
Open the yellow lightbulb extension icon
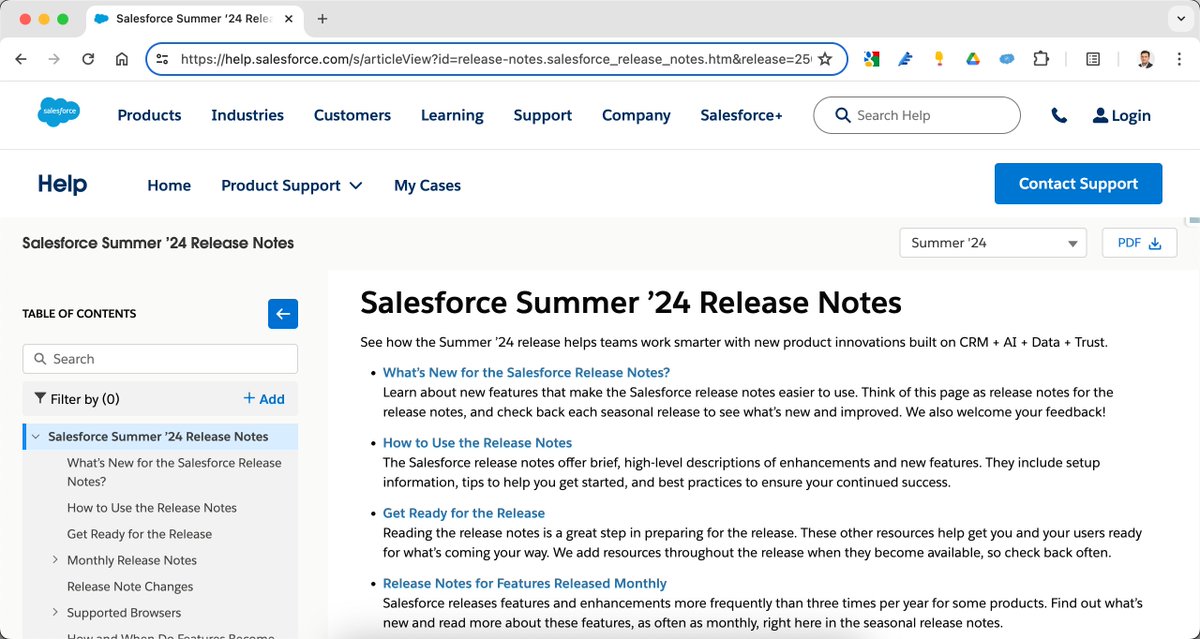(x=939, y=59)
